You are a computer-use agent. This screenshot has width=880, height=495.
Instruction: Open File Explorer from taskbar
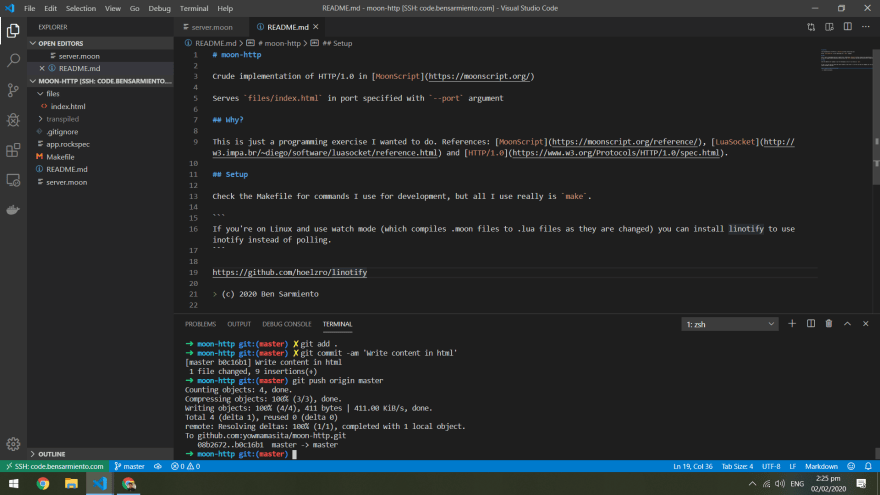[x=71, y=484]
